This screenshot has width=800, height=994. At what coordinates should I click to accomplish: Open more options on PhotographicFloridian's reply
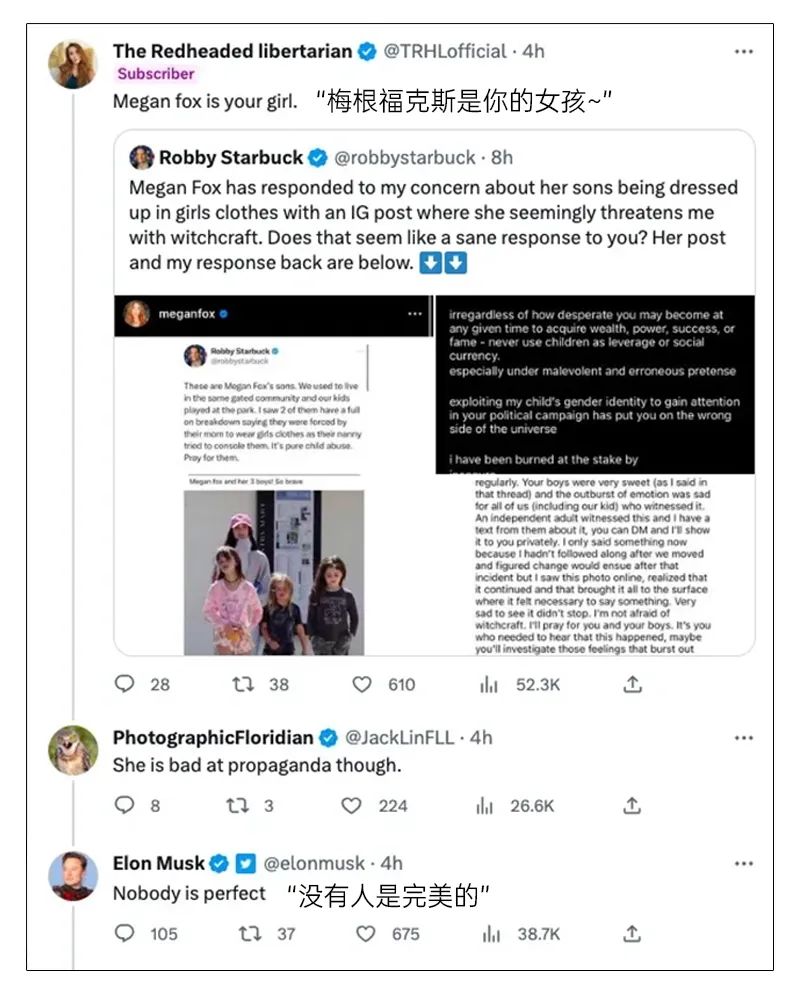pos(743,738)
